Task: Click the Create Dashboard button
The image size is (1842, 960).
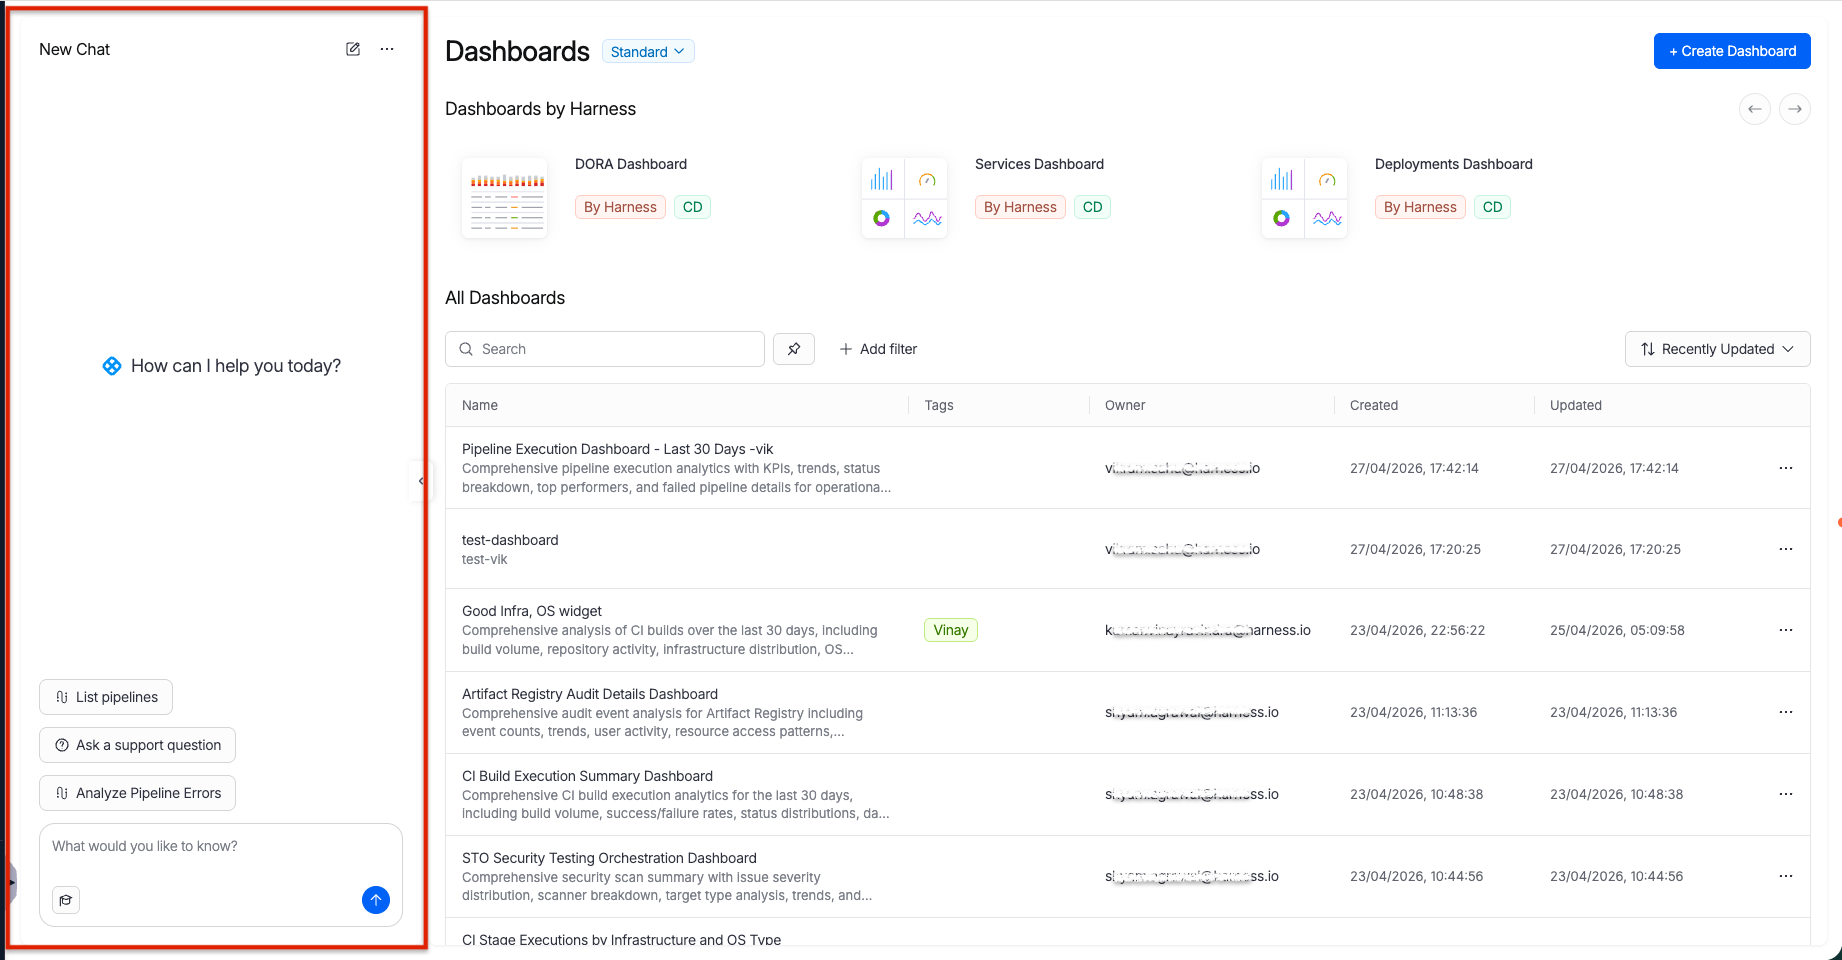Action: click(1732, 51)
